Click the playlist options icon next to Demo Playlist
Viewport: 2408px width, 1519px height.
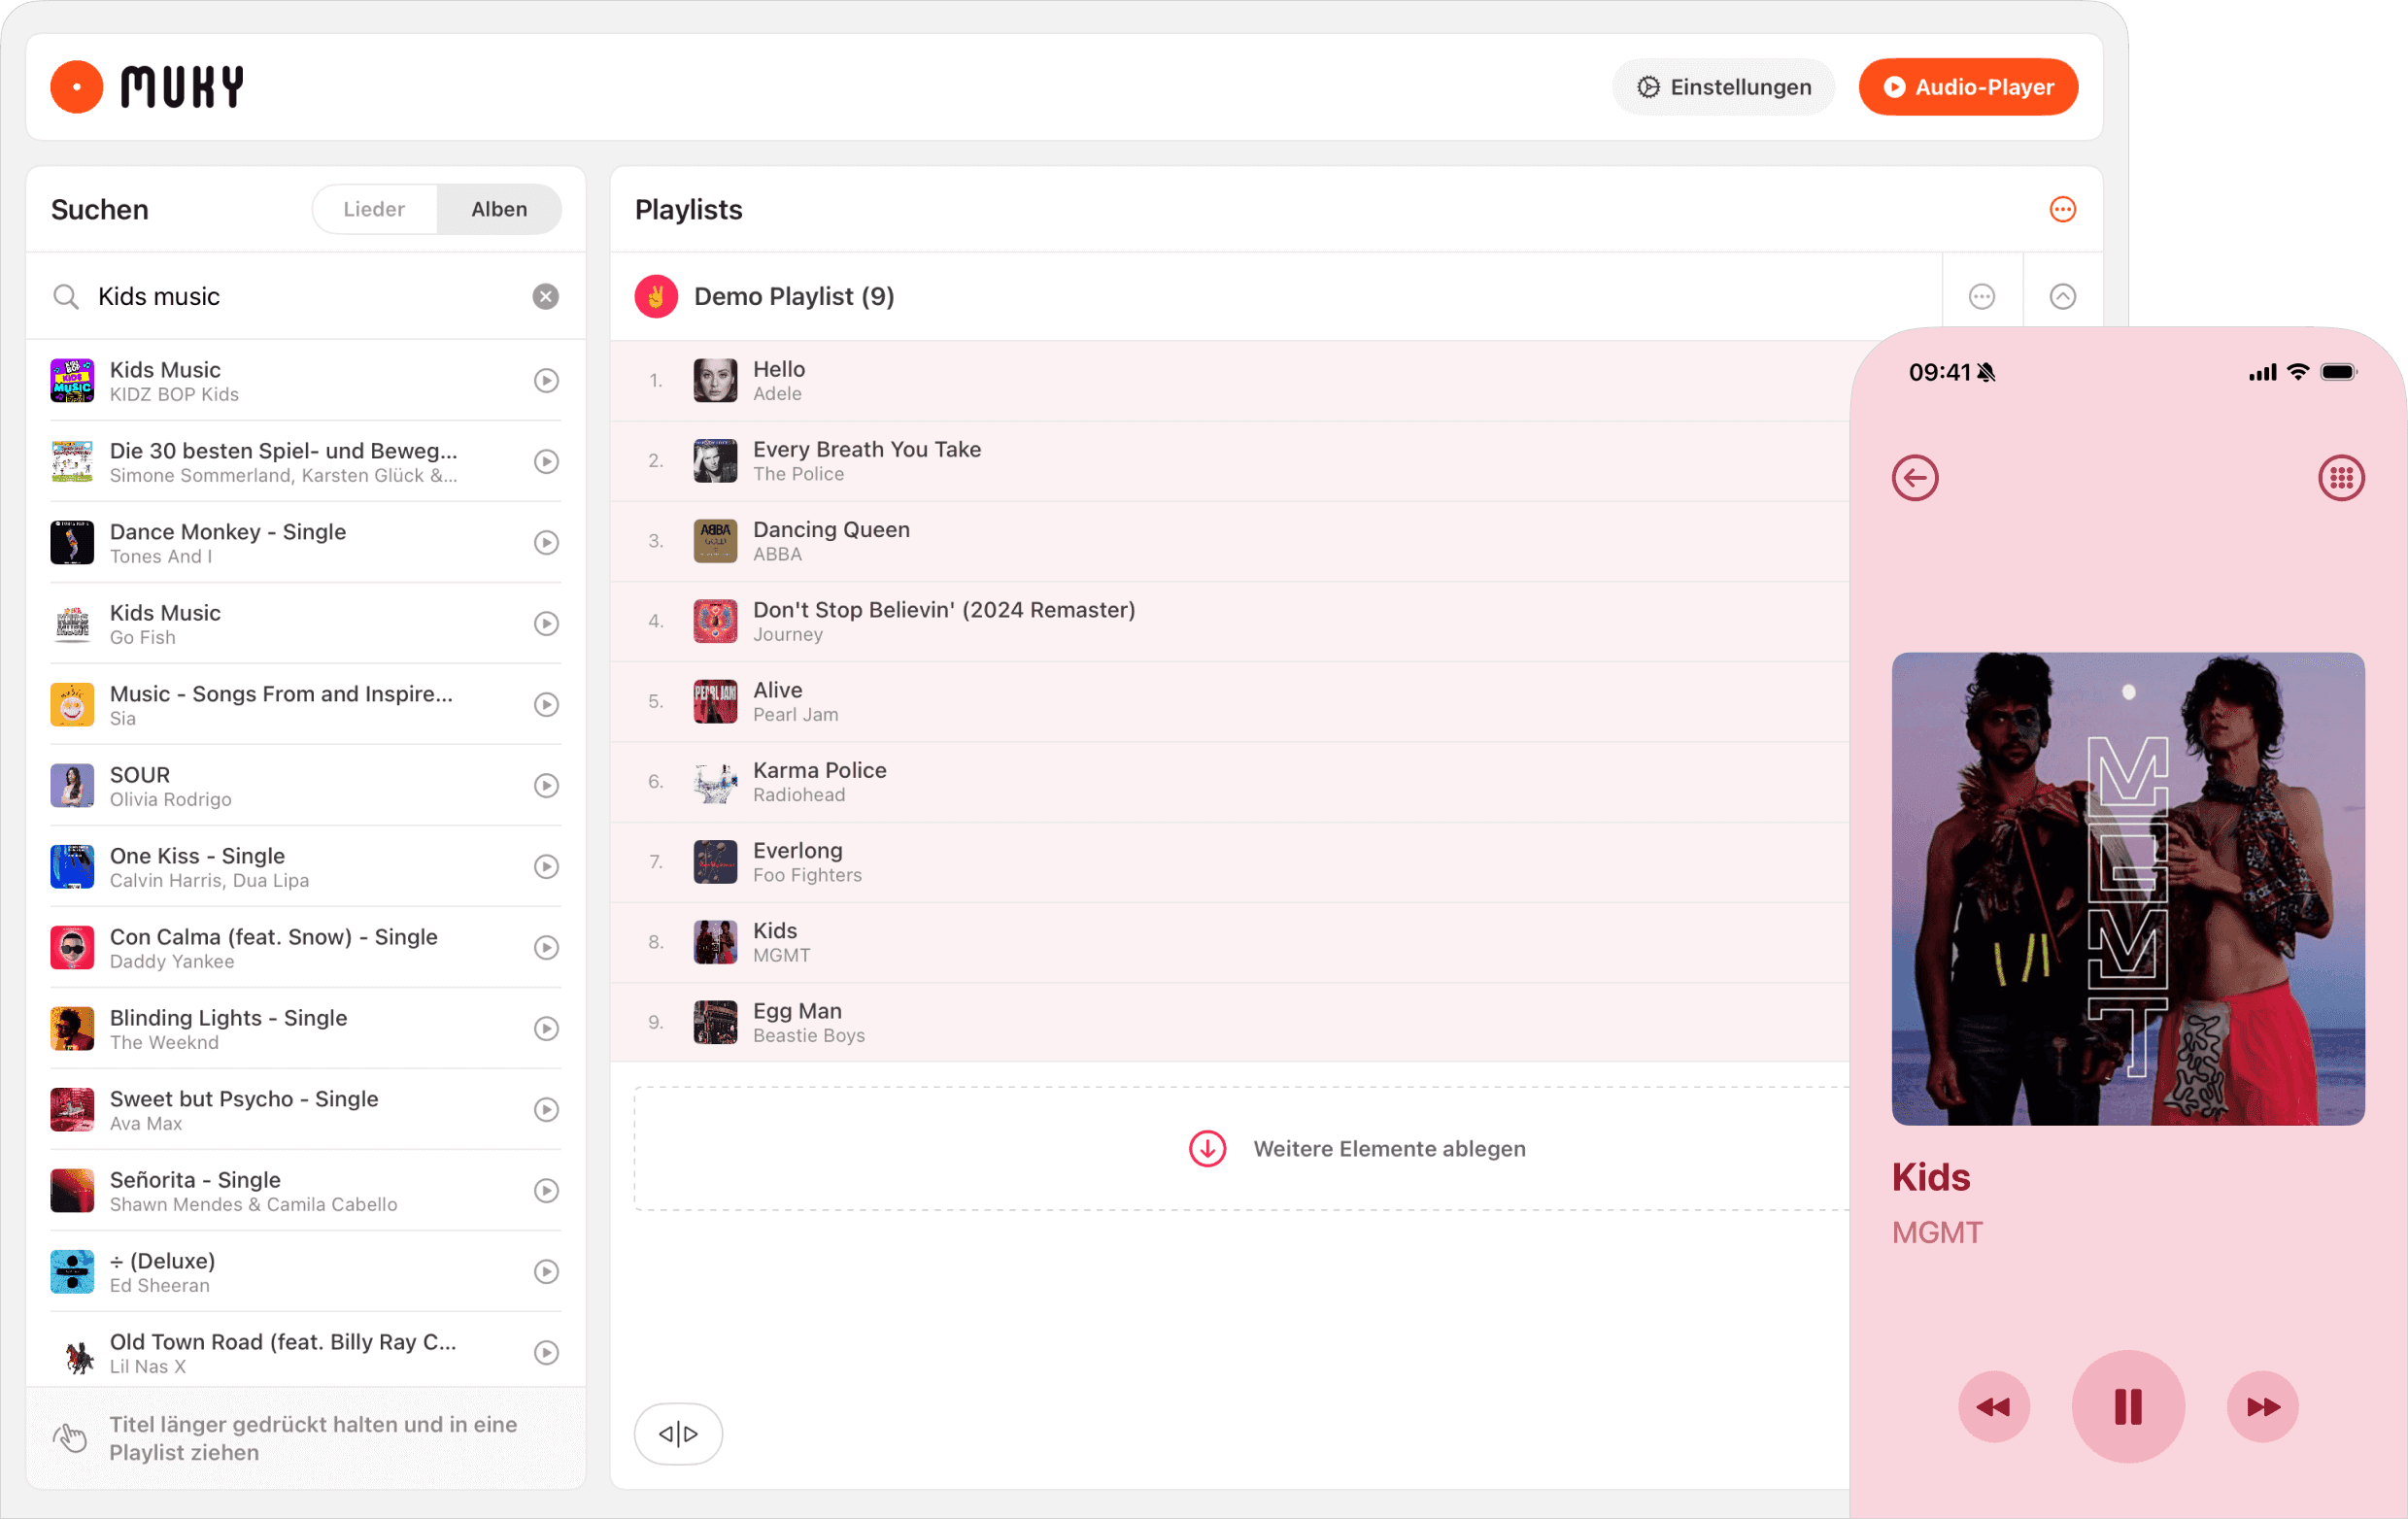point(1981,296)
